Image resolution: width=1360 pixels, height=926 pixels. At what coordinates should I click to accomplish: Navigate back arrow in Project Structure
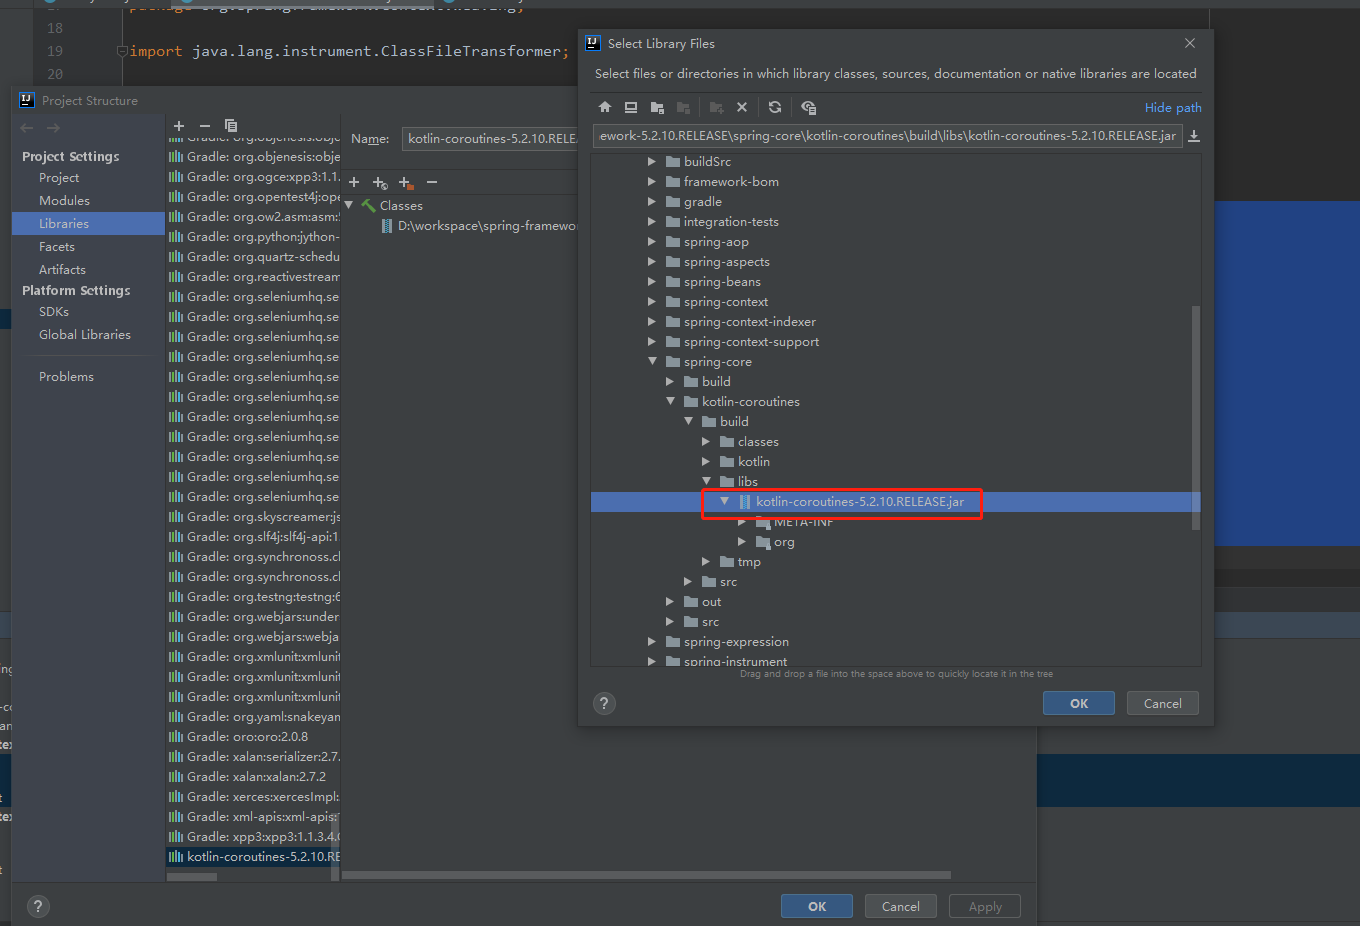coord(27,128)
